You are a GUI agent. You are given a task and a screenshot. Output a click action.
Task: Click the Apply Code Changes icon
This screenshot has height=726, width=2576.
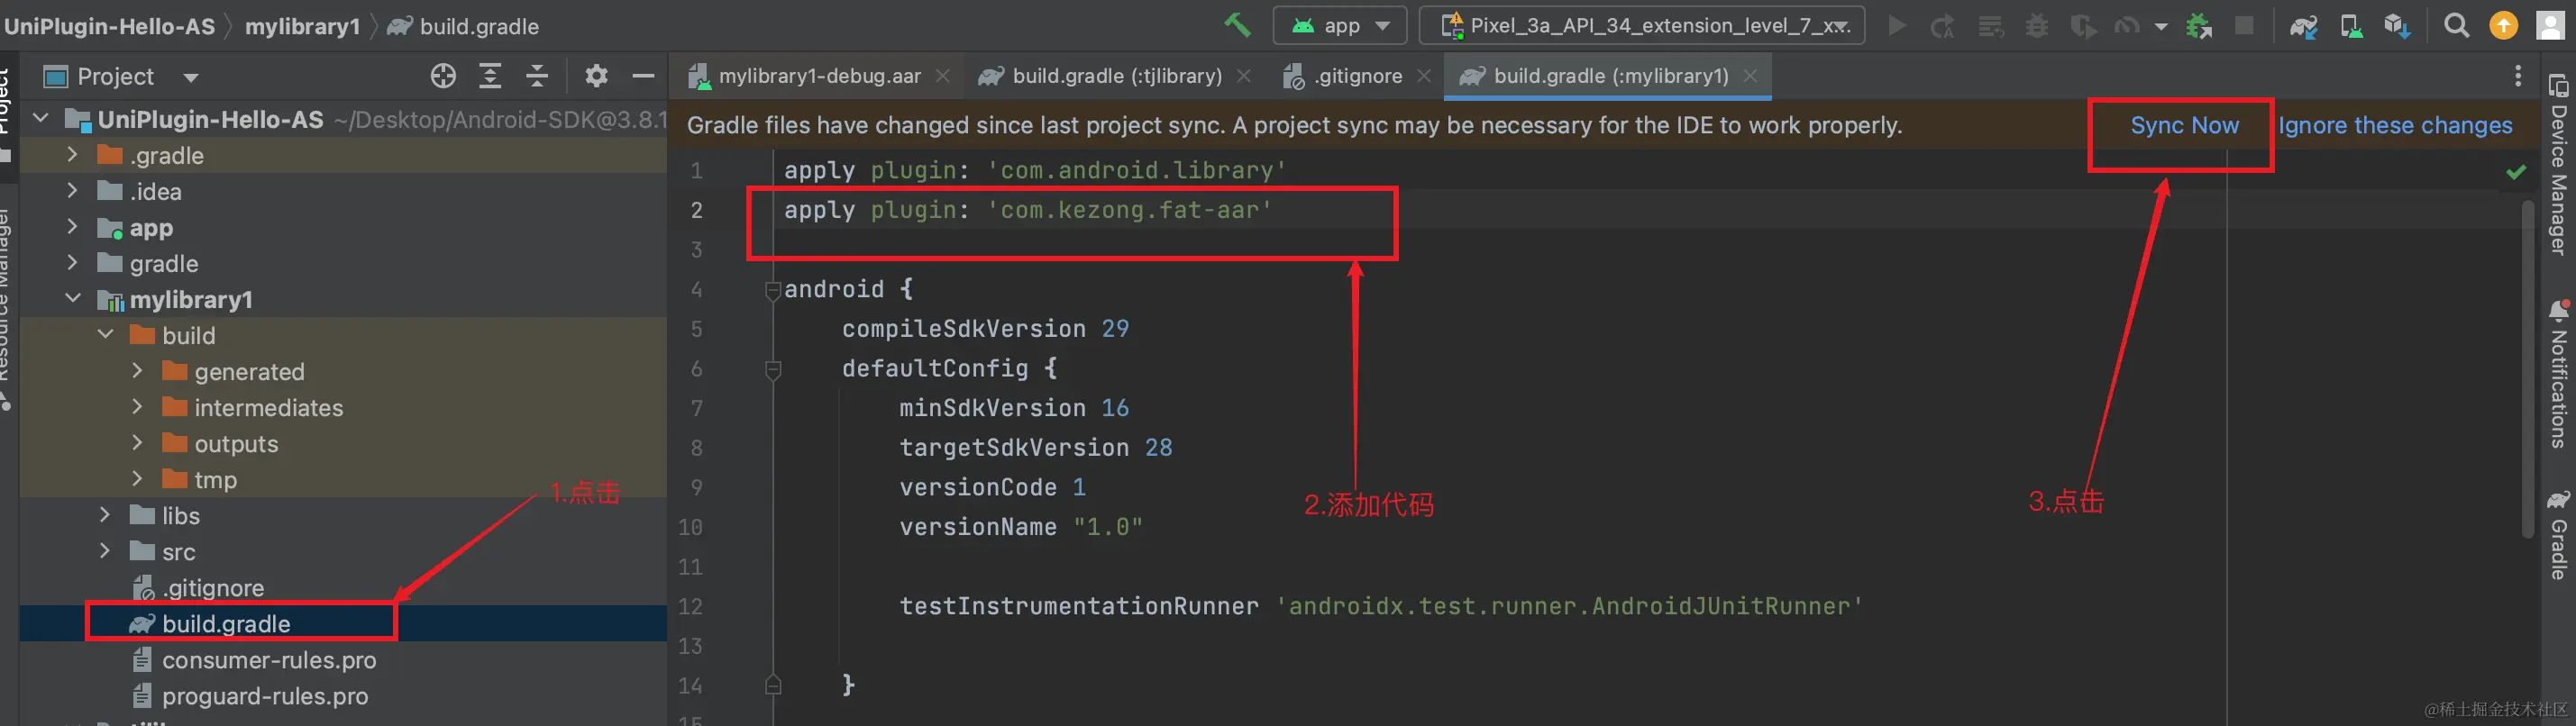coord(1990,26)
